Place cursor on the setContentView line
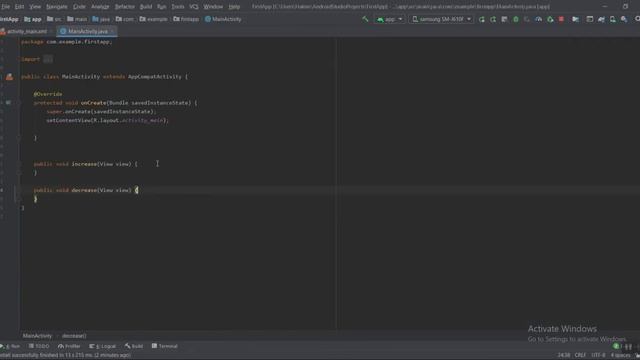 point(107,120)
